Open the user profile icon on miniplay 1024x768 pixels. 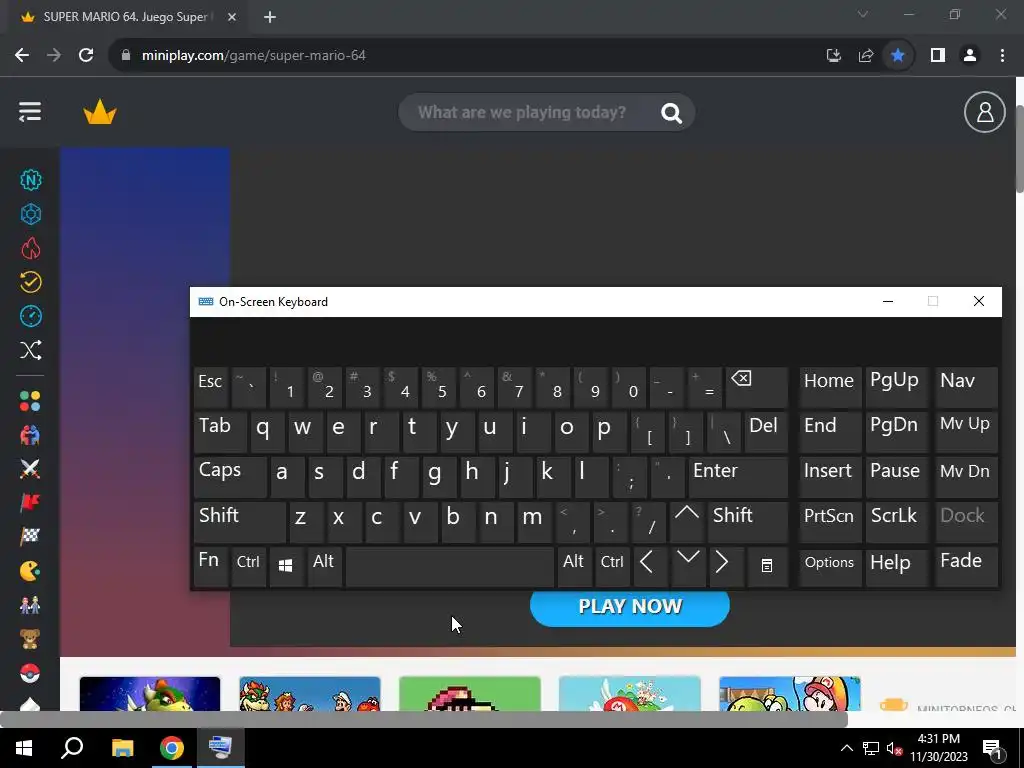[984, 112]
